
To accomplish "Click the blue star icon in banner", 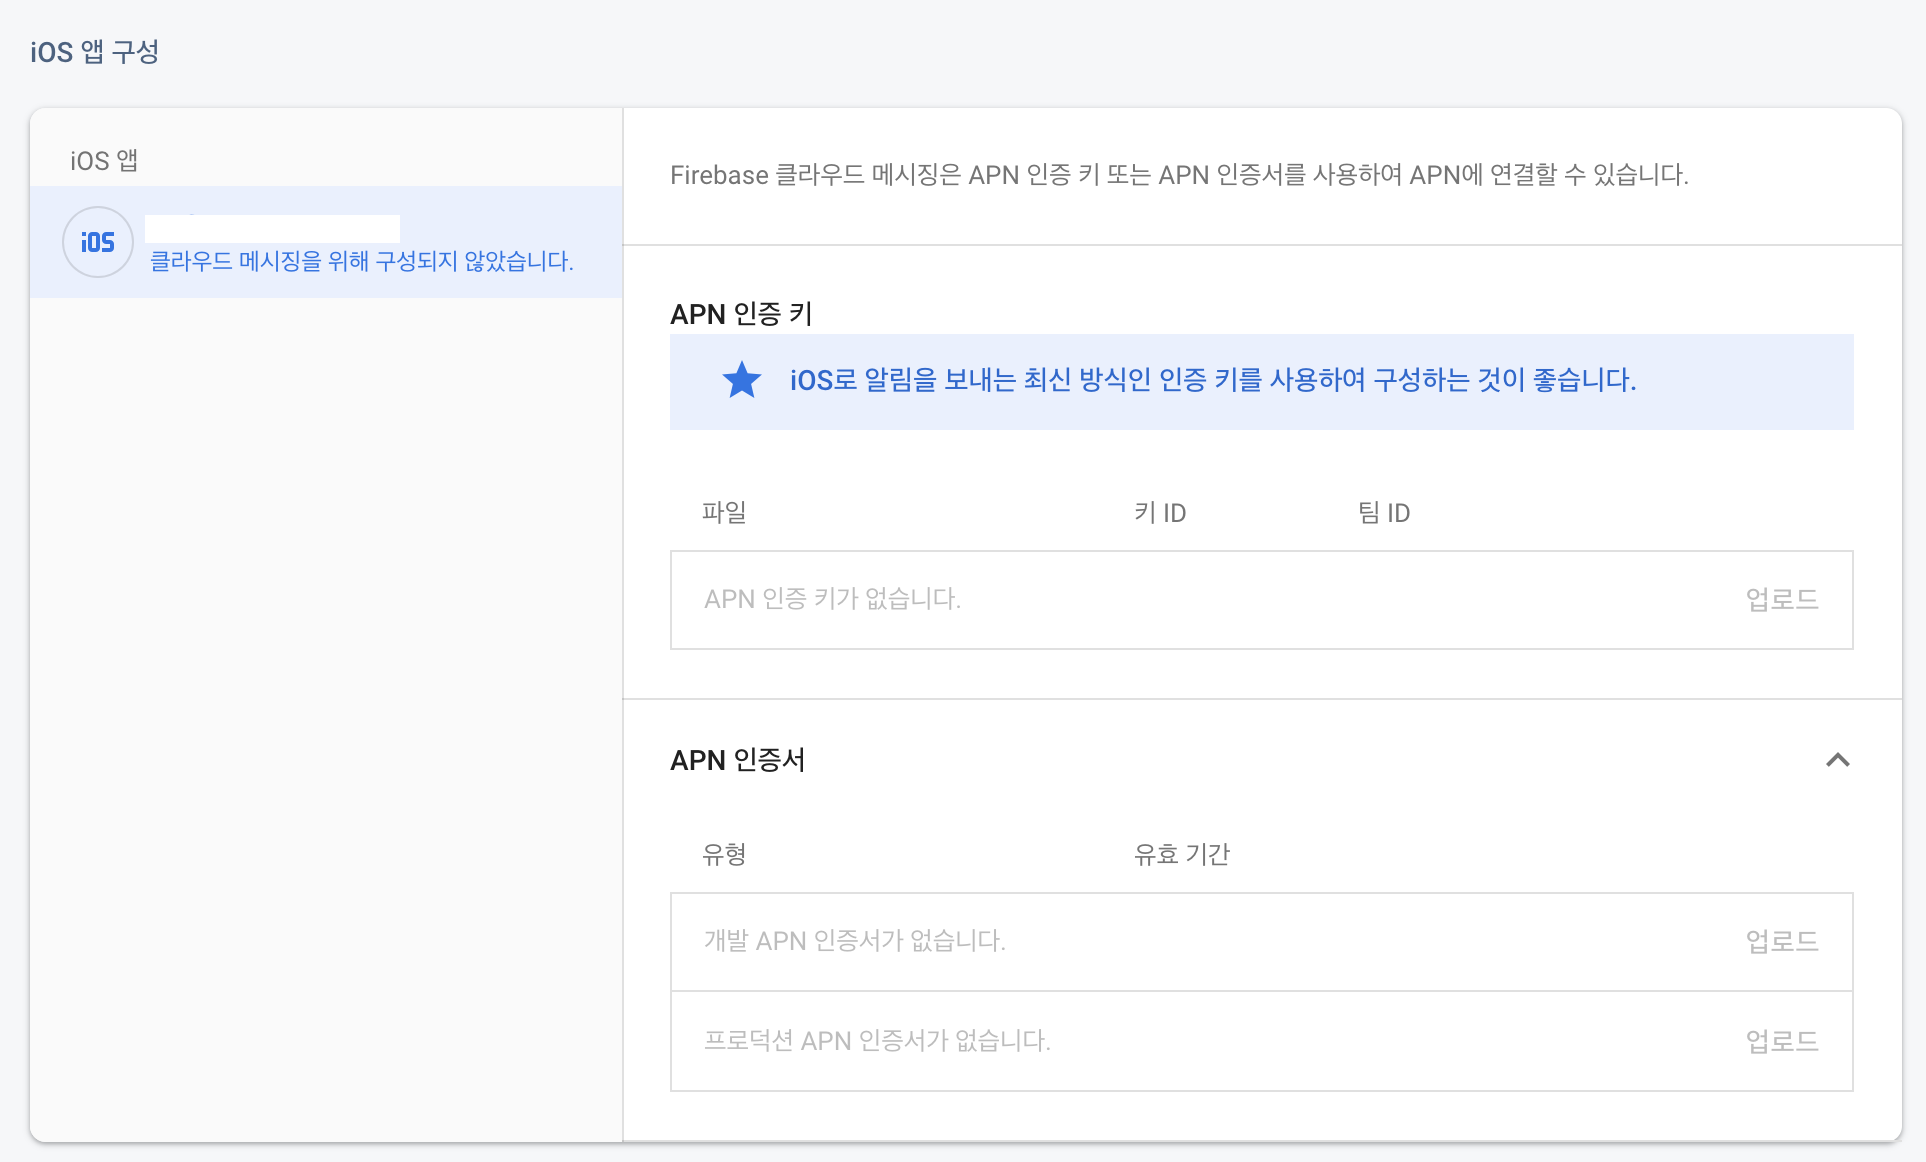I will [x=741, y=381].
